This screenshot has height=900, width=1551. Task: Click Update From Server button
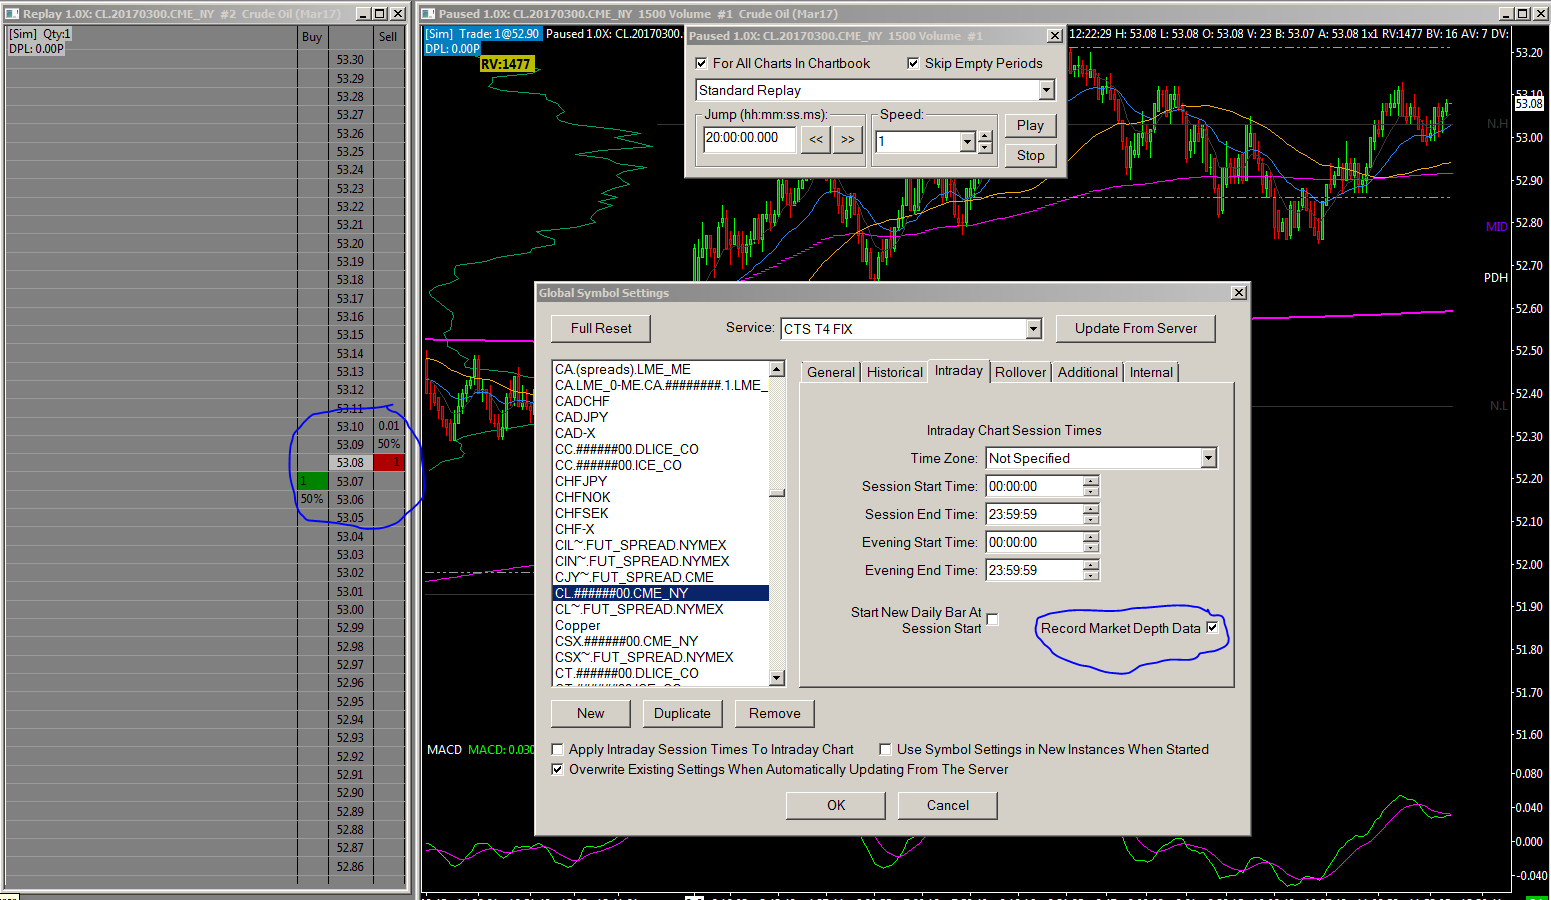coord(1136,328)
